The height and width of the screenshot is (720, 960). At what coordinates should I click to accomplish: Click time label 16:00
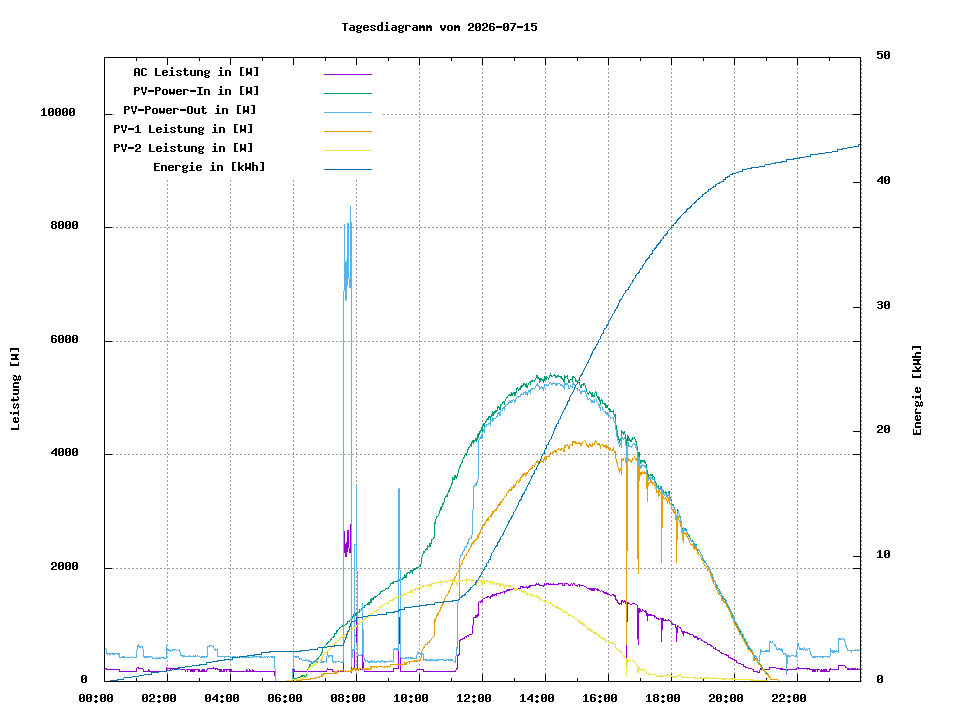[x=600, y=698]
